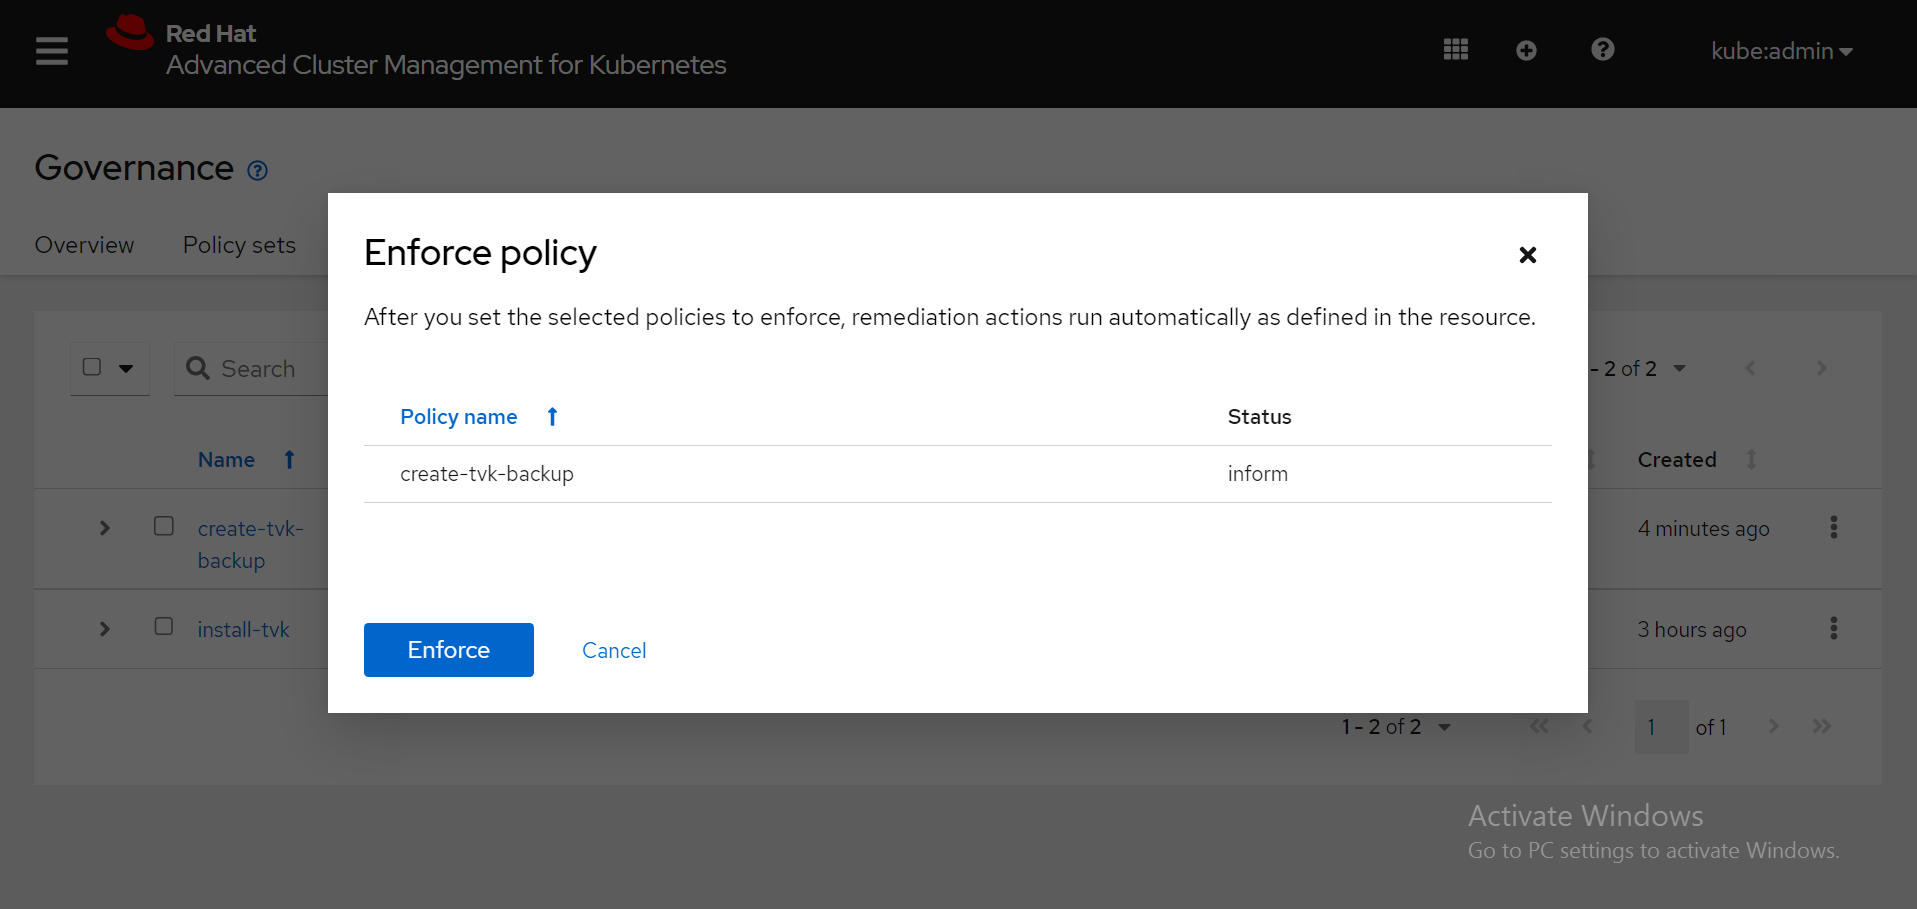This screenshot has width=1917, height=909.
Task: Open the hamburger navigation menu
Action: pyautogui.click(x=52, y=51)
